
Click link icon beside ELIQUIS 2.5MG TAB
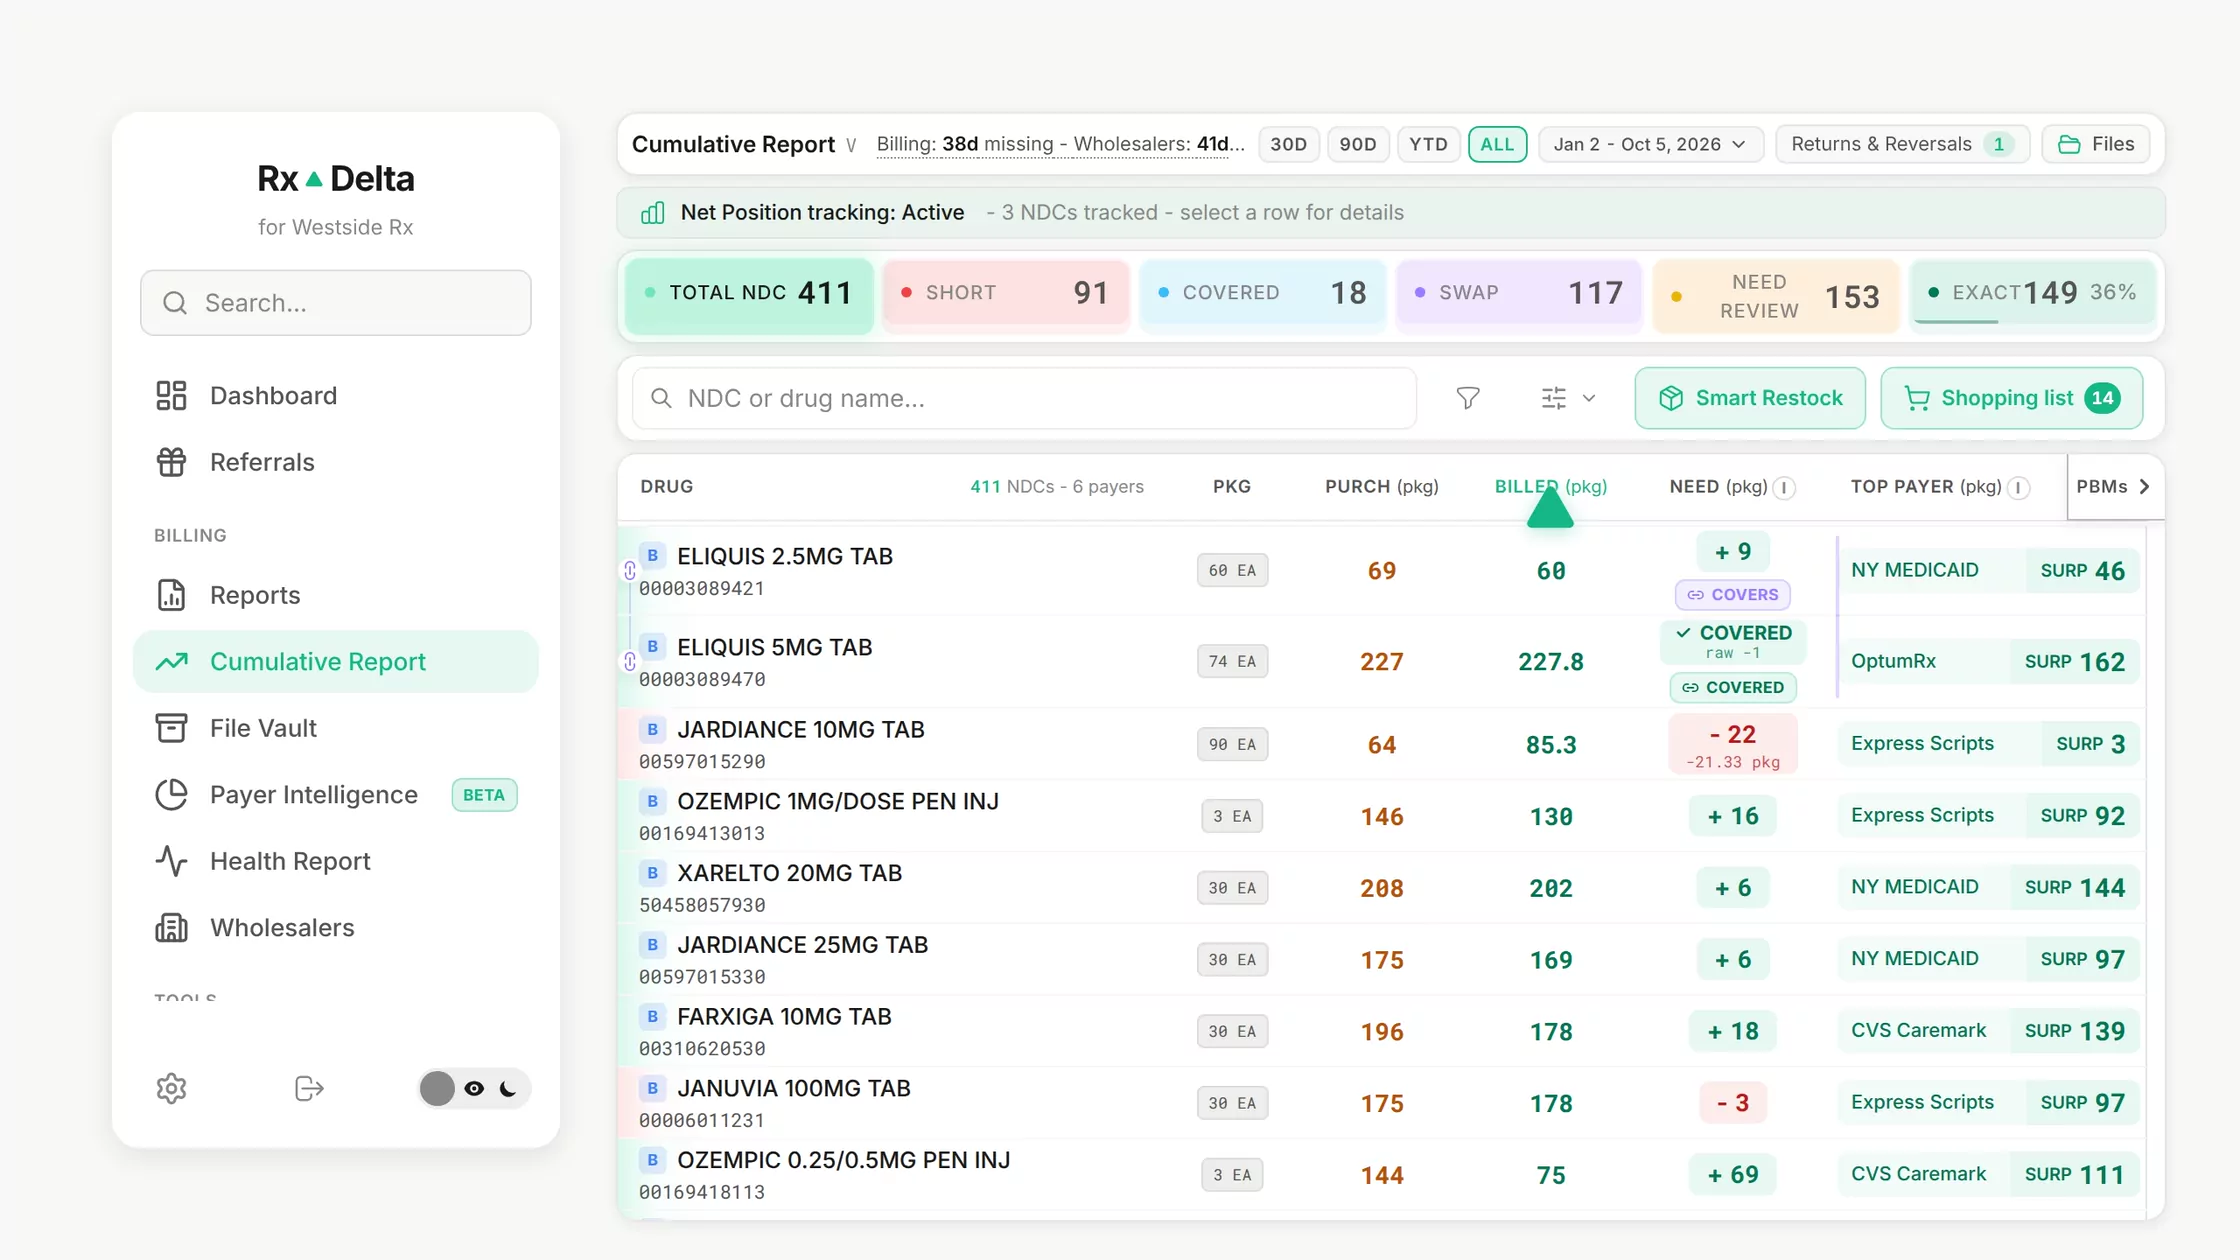click(x=629, y=571)
